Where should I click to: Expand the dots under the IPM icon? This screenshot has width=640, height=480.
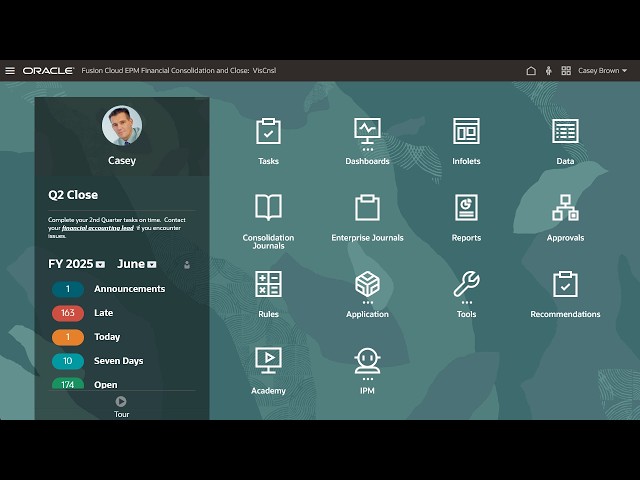point(367,379)
